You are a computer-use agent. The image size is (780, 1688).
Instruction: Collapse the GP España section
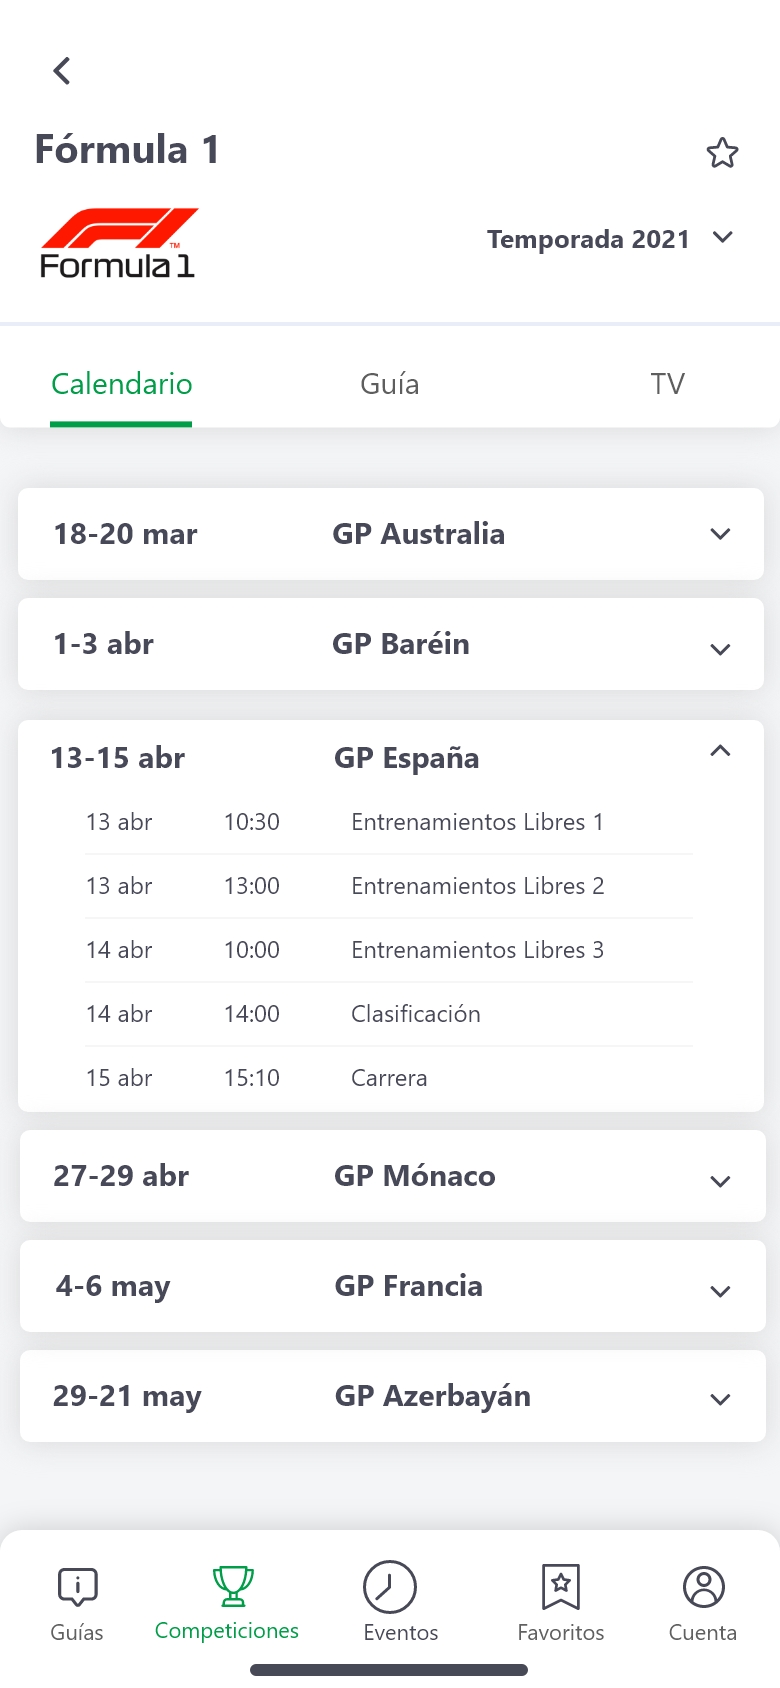[720, 752]
